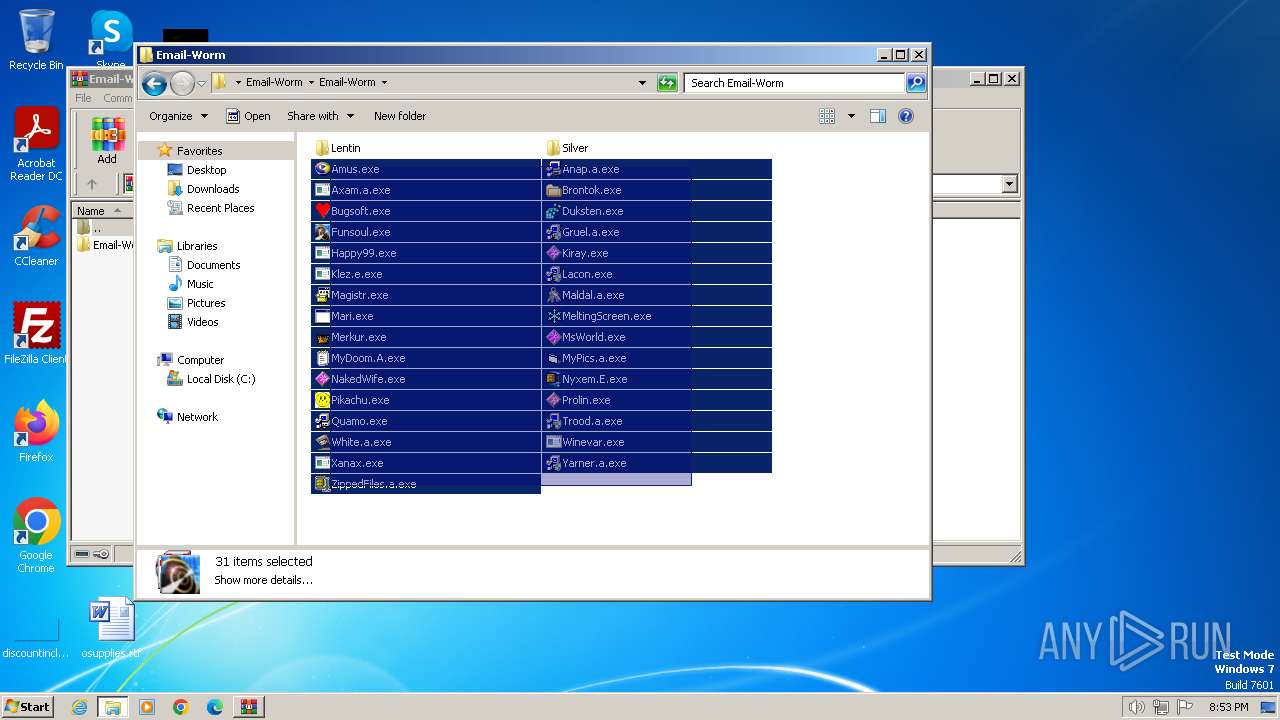This screenshot has width=1280, height=720.
Task: Open WinRAR path dropdown arrow
Action: 1009,184
